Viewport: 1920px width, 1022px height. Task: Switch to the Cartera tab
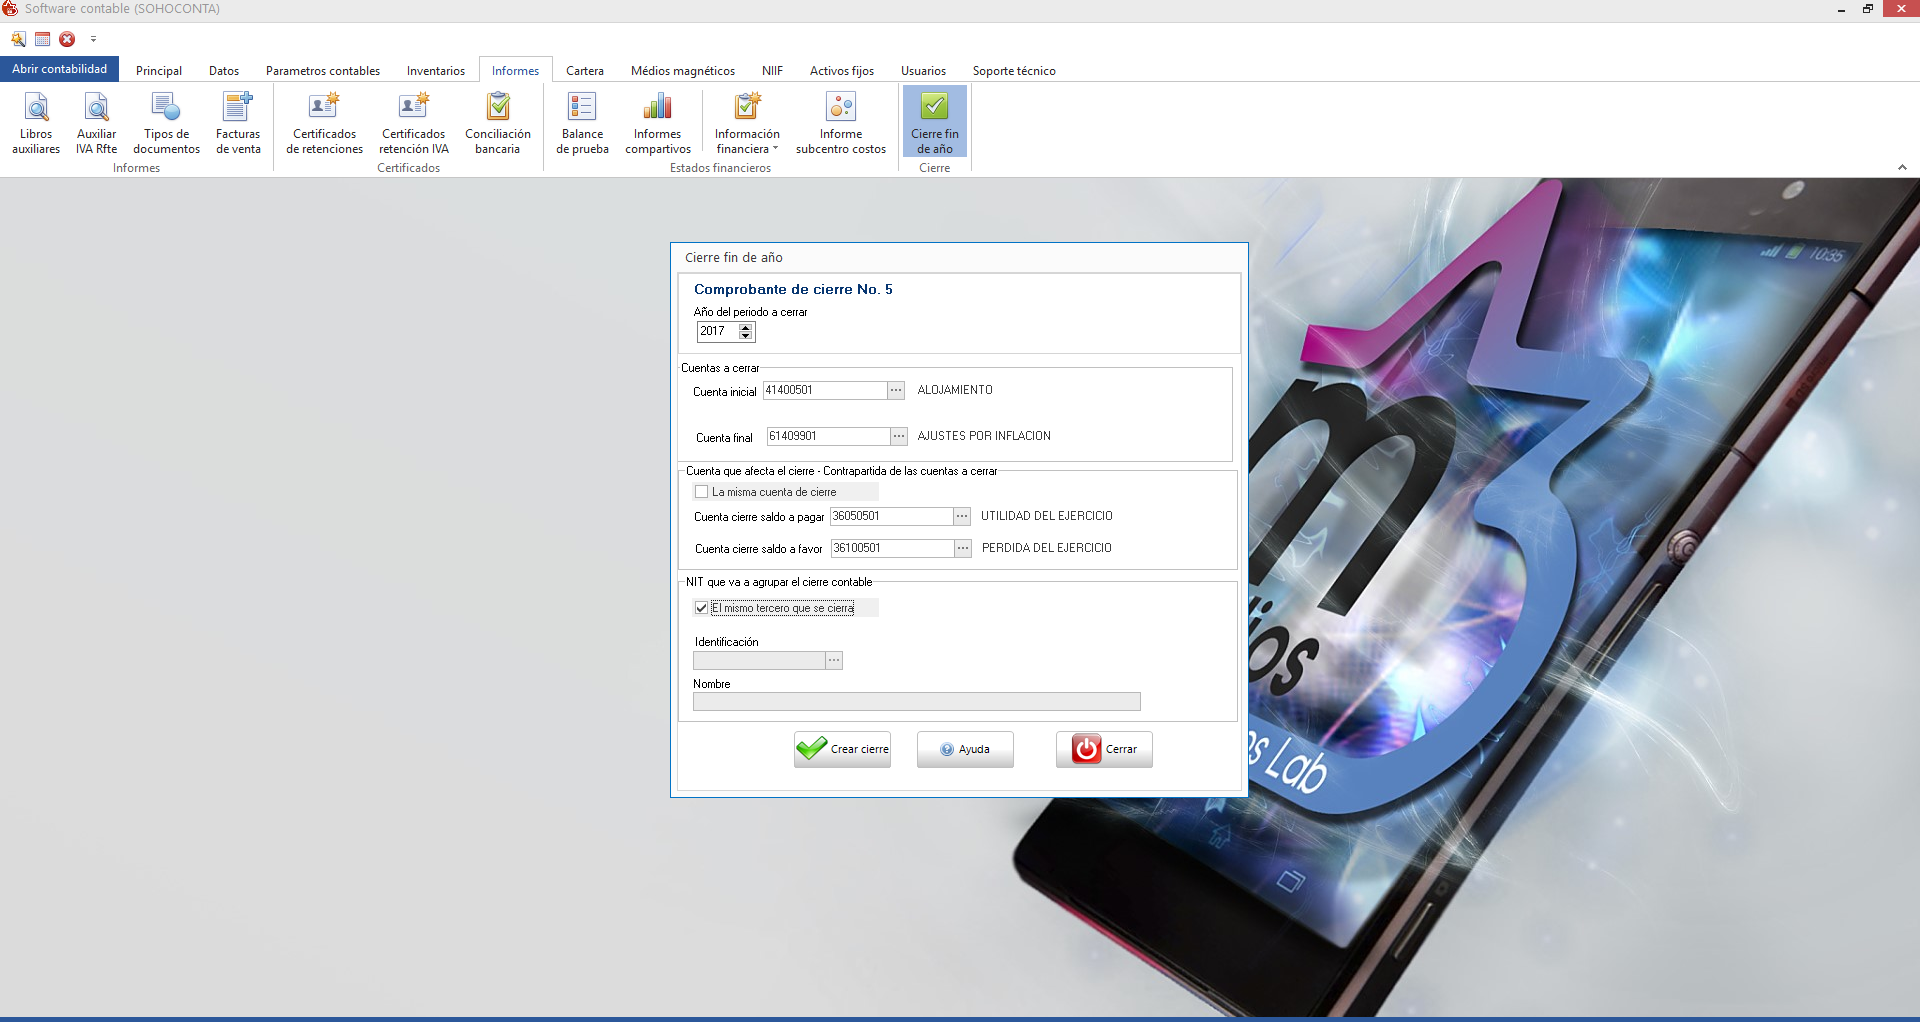coord(584,71)
